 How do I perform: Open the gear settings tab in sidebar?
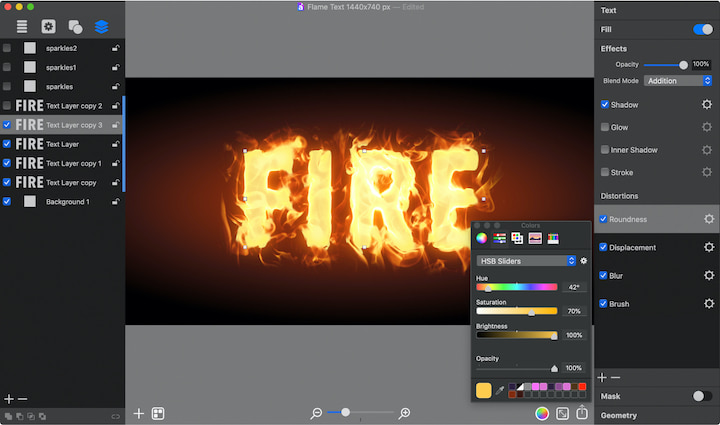48,27
